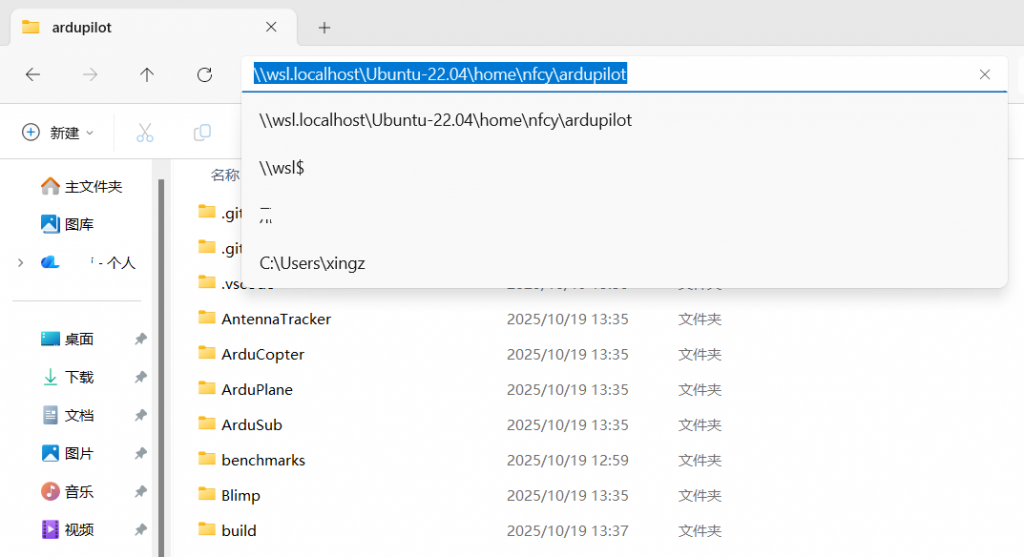
Task: Close the ardupilot tab
Action: pyautogui.click(x=271, y=28)
